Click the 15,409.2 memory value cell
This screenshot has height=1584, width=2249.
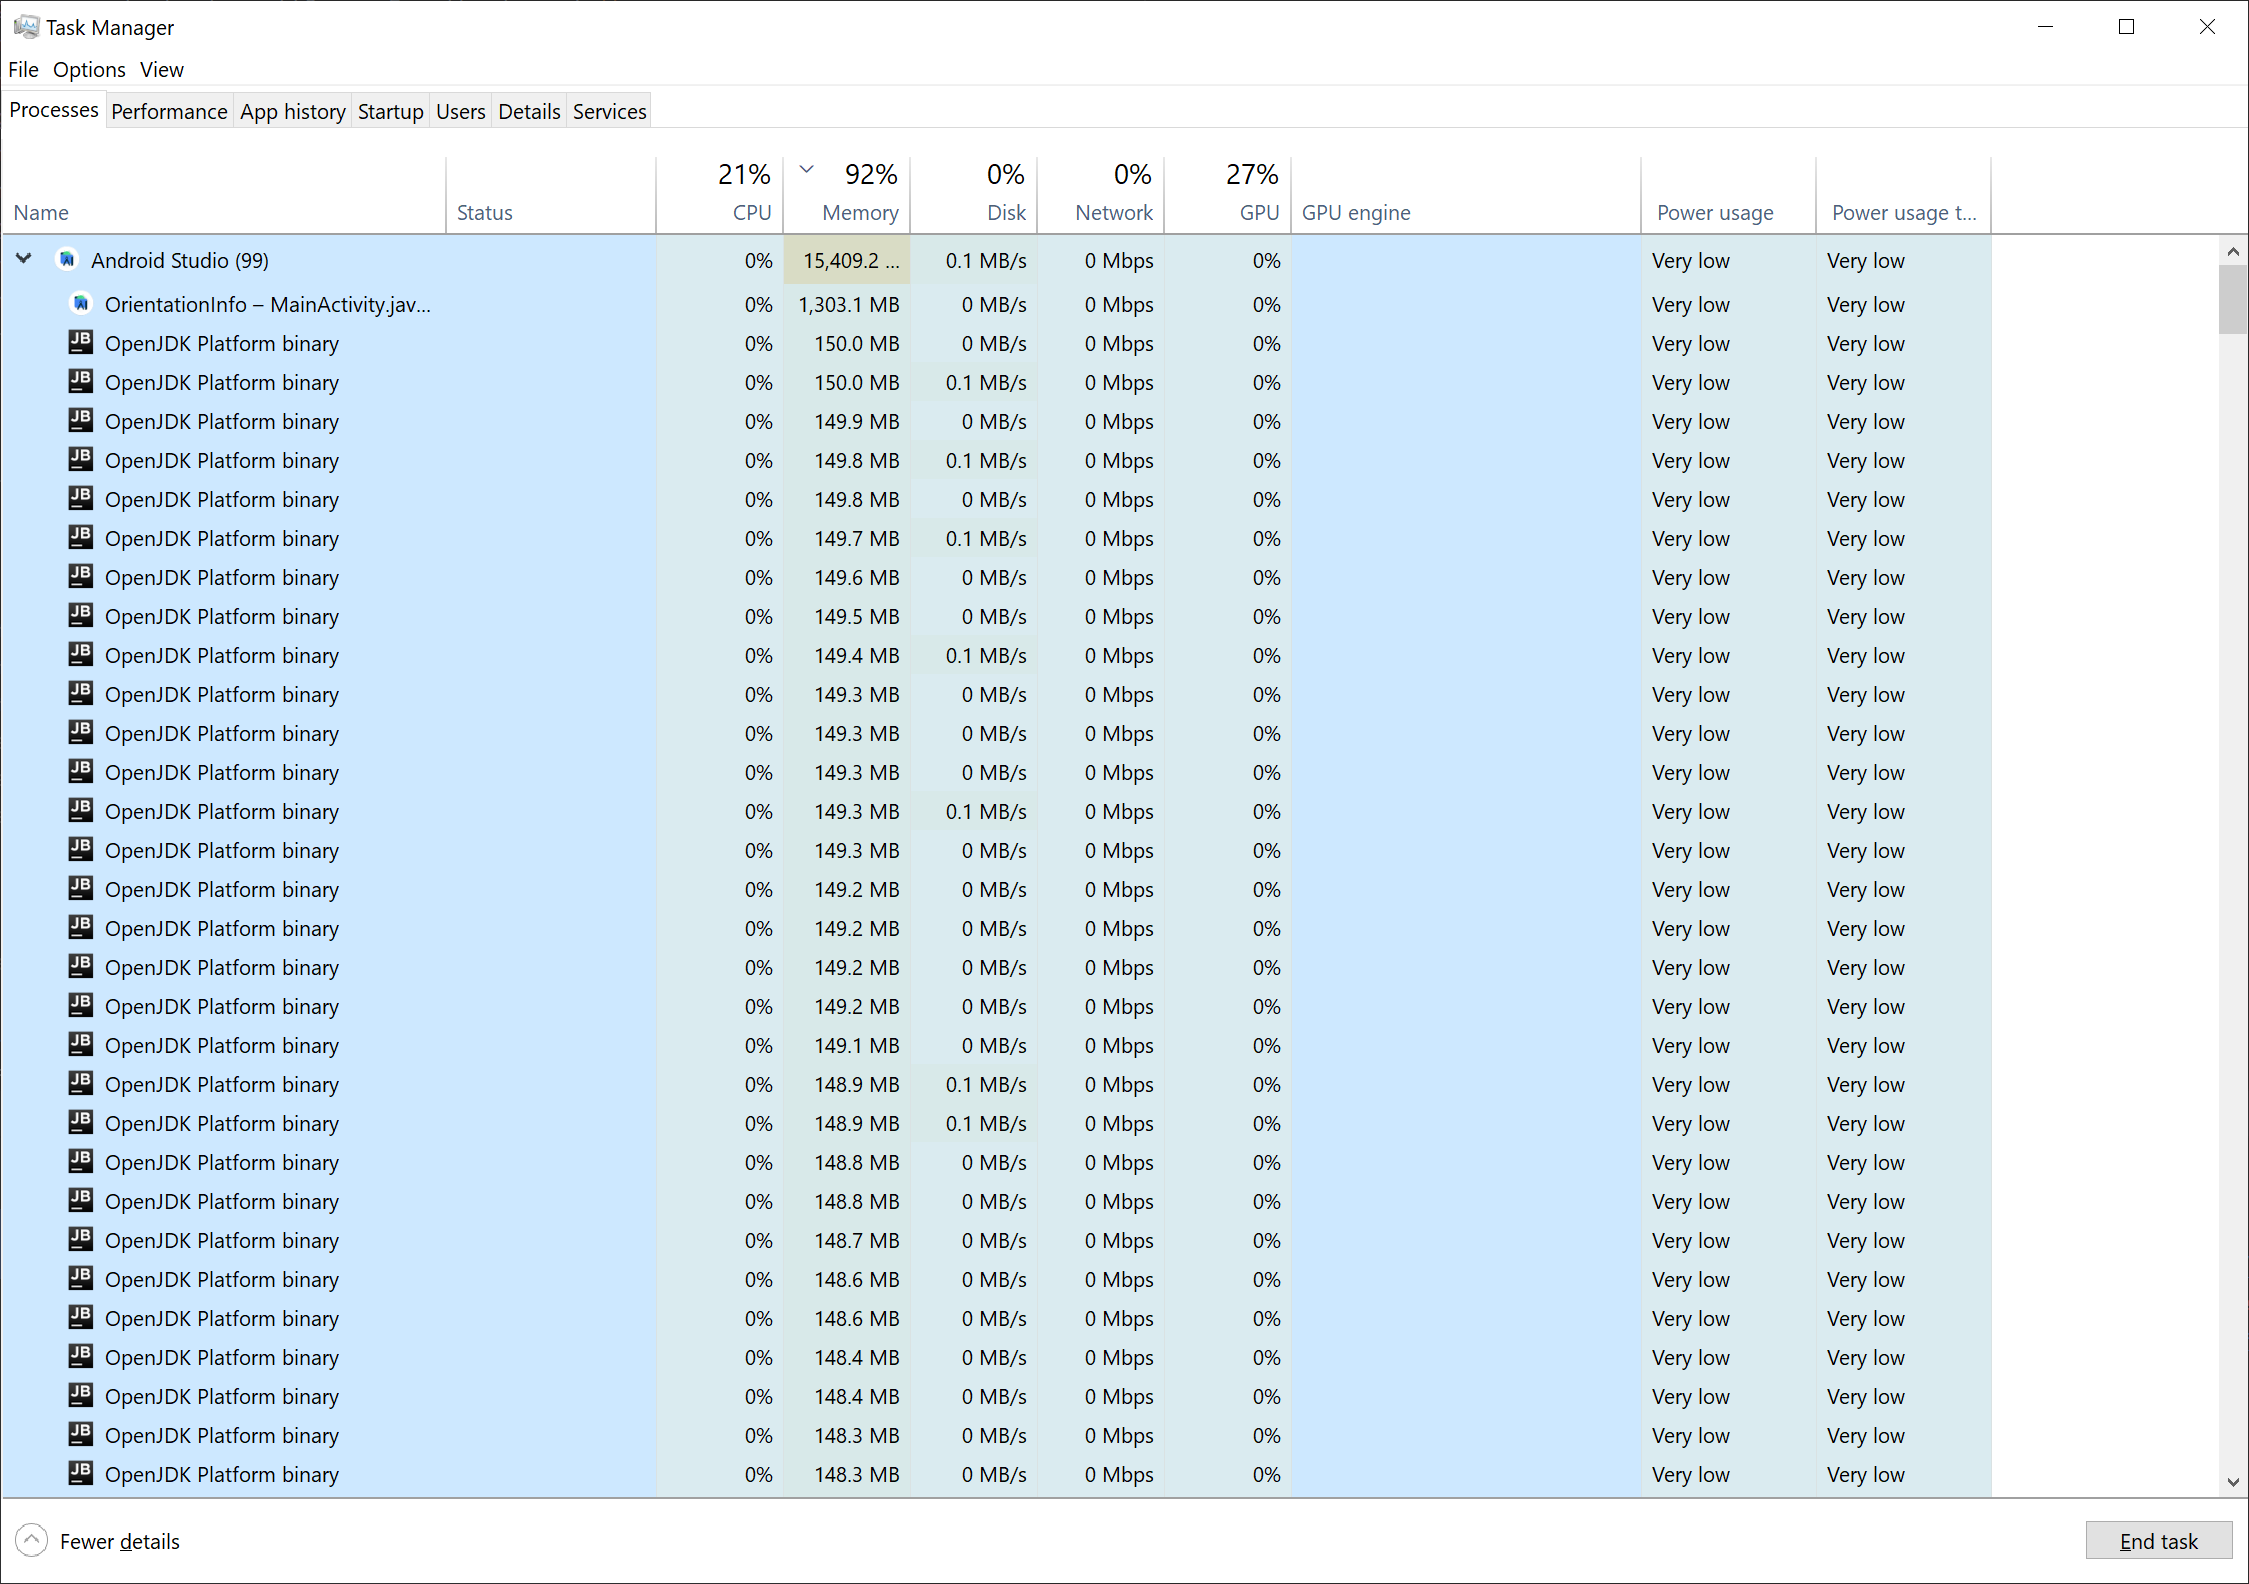coord(847,260)
